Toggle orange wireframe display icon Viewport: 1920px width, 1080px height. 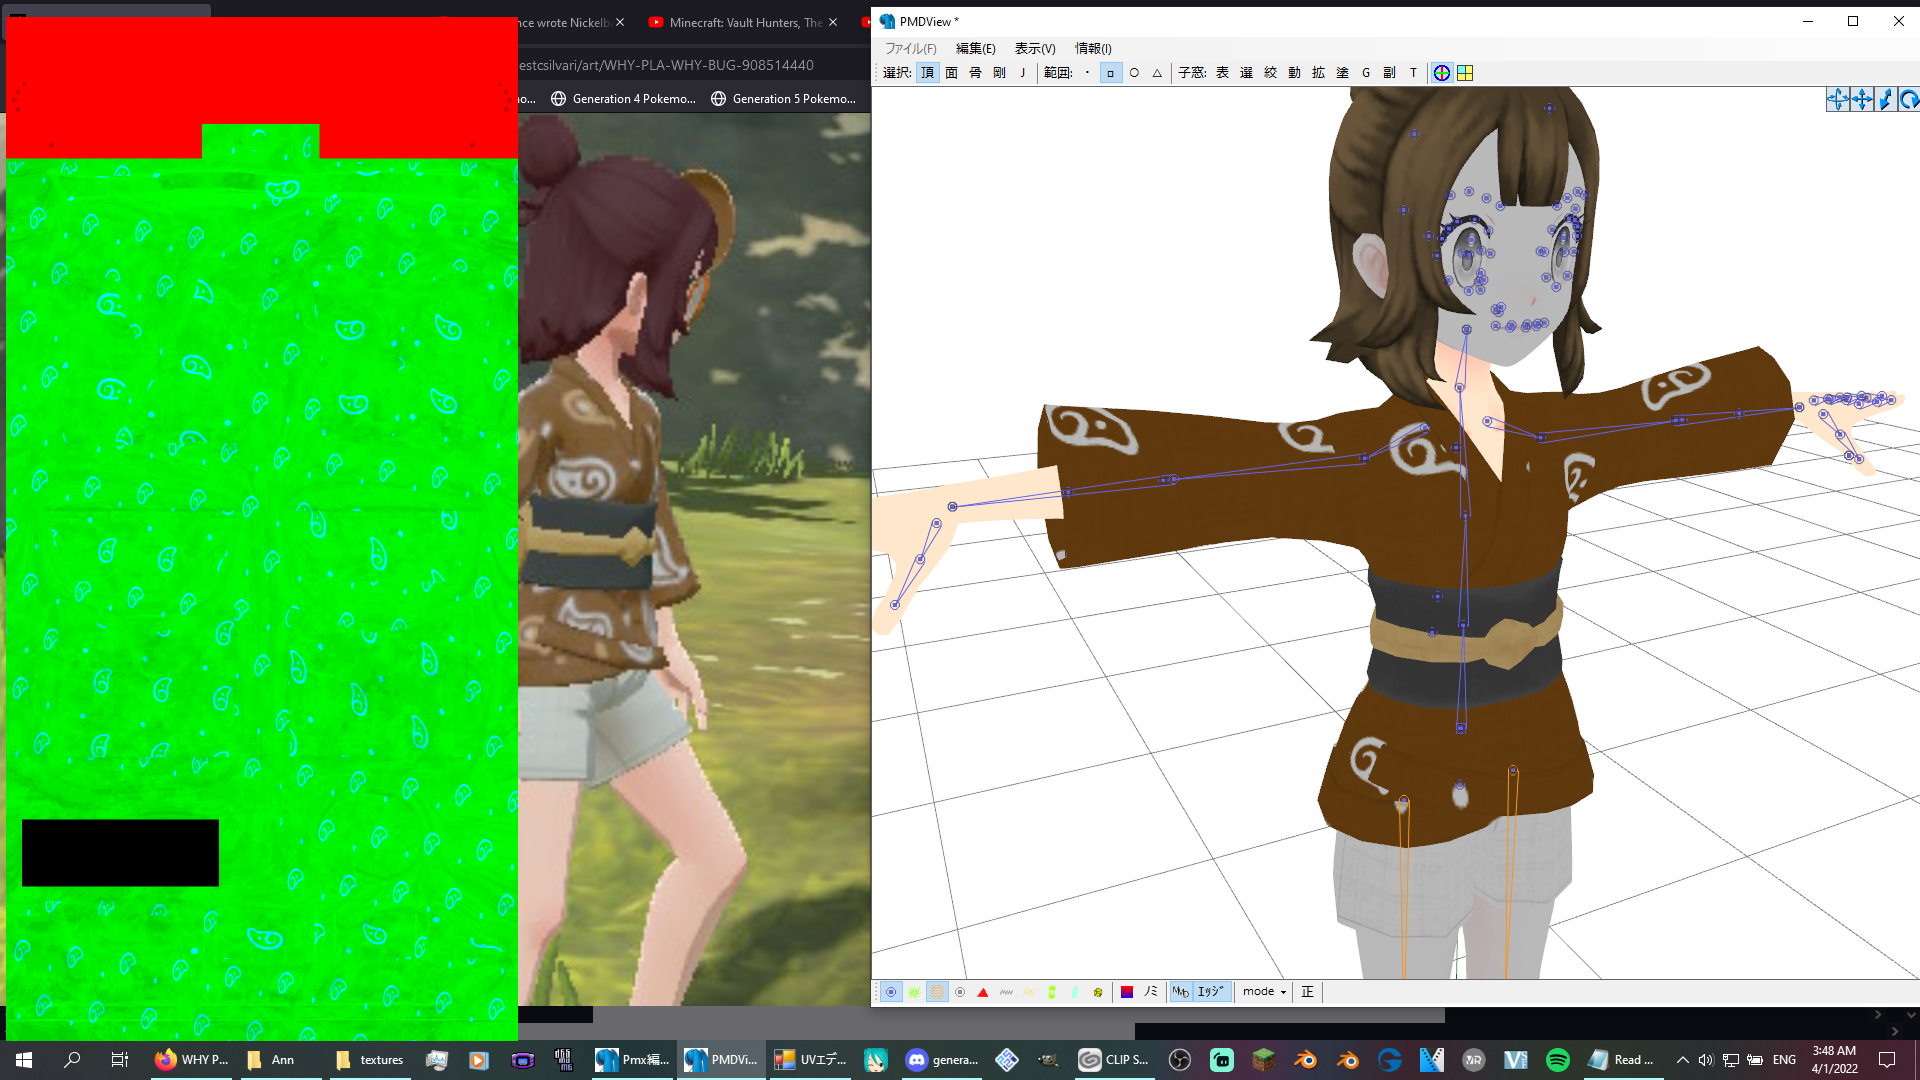(937, 992)
